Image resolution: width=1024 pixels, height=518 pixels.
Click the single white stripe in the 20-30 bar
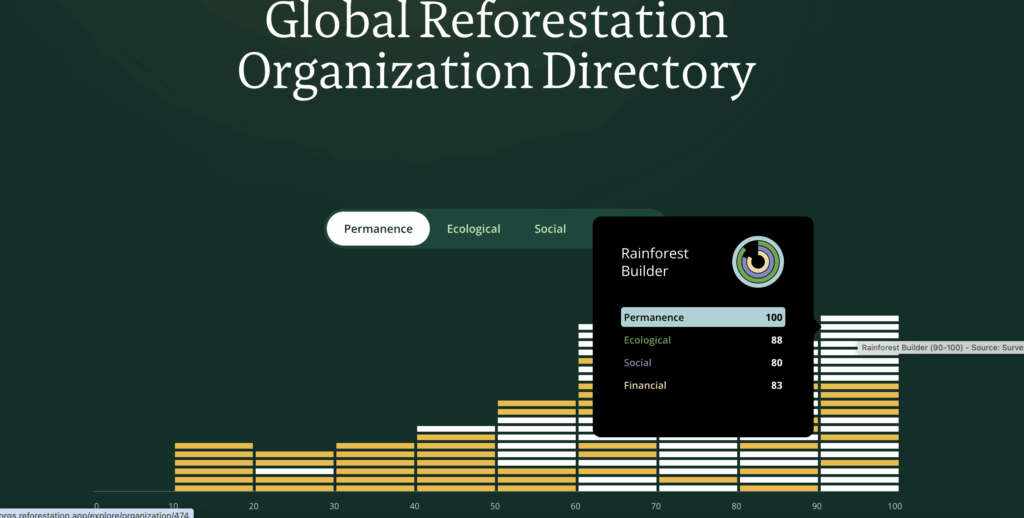(x=295, y=471)
